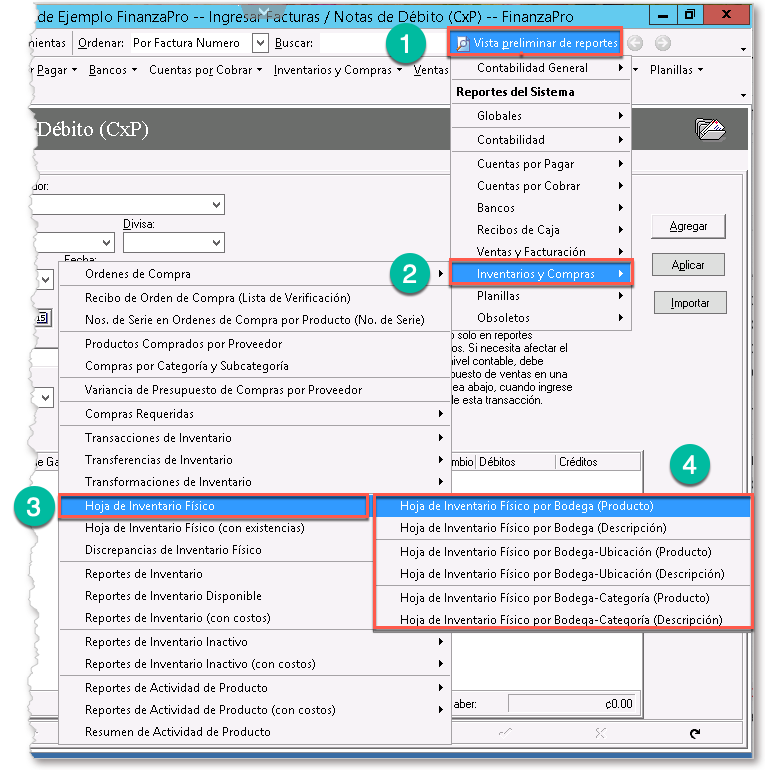
Task: Open the Planillas menu bar item
Action: click(676, 70)
